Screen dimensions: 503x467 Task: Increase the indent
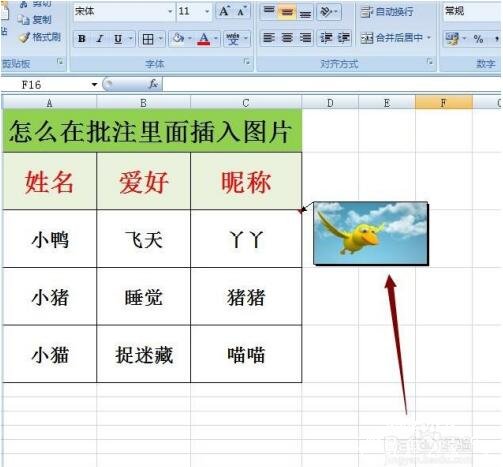coord(343,38)
